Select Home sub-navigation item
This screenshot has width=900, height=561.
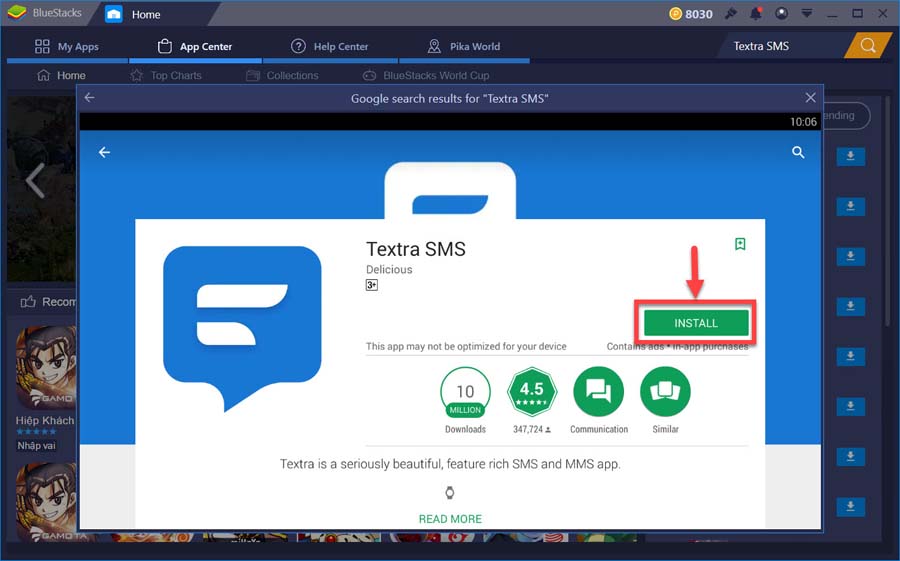tap(61, 75)
